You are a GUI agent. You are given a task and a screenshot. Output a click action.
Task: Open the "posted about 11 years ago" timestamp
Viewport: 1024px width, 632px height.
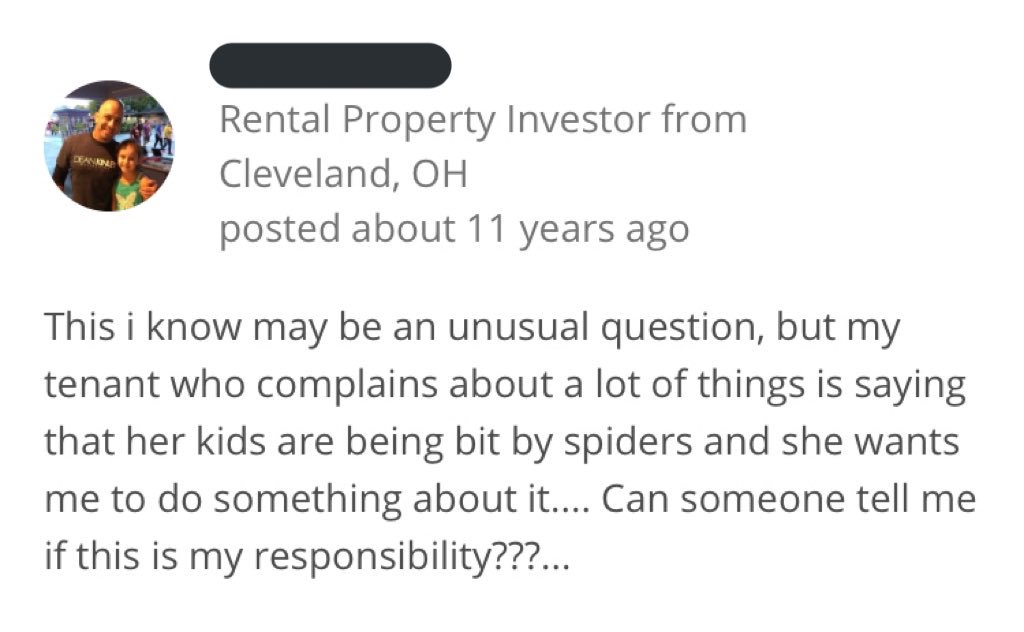[454, 230]
